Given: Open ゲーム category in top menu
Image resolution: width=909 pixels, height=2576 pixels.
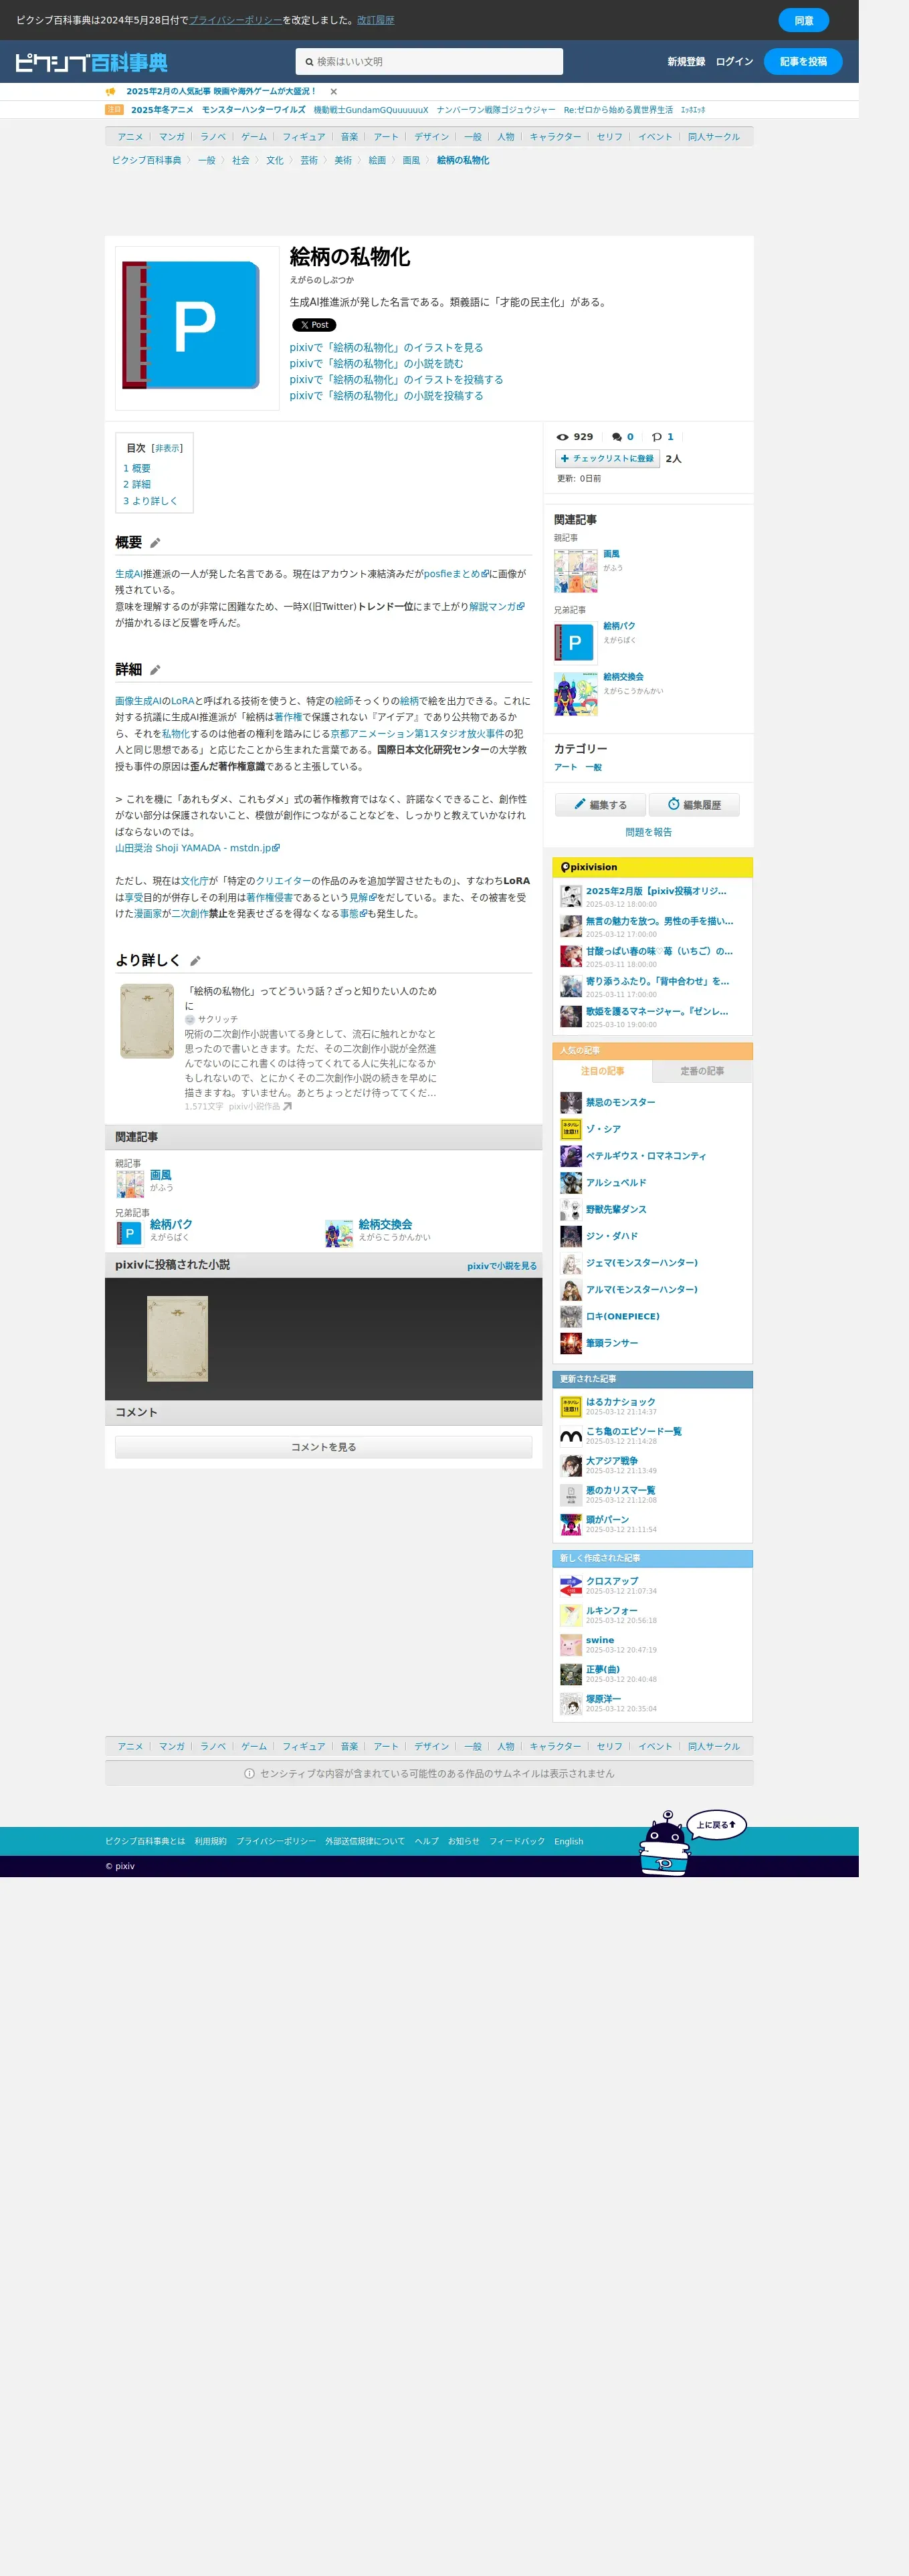Looking at the screenshot, I should pos(254,137).
